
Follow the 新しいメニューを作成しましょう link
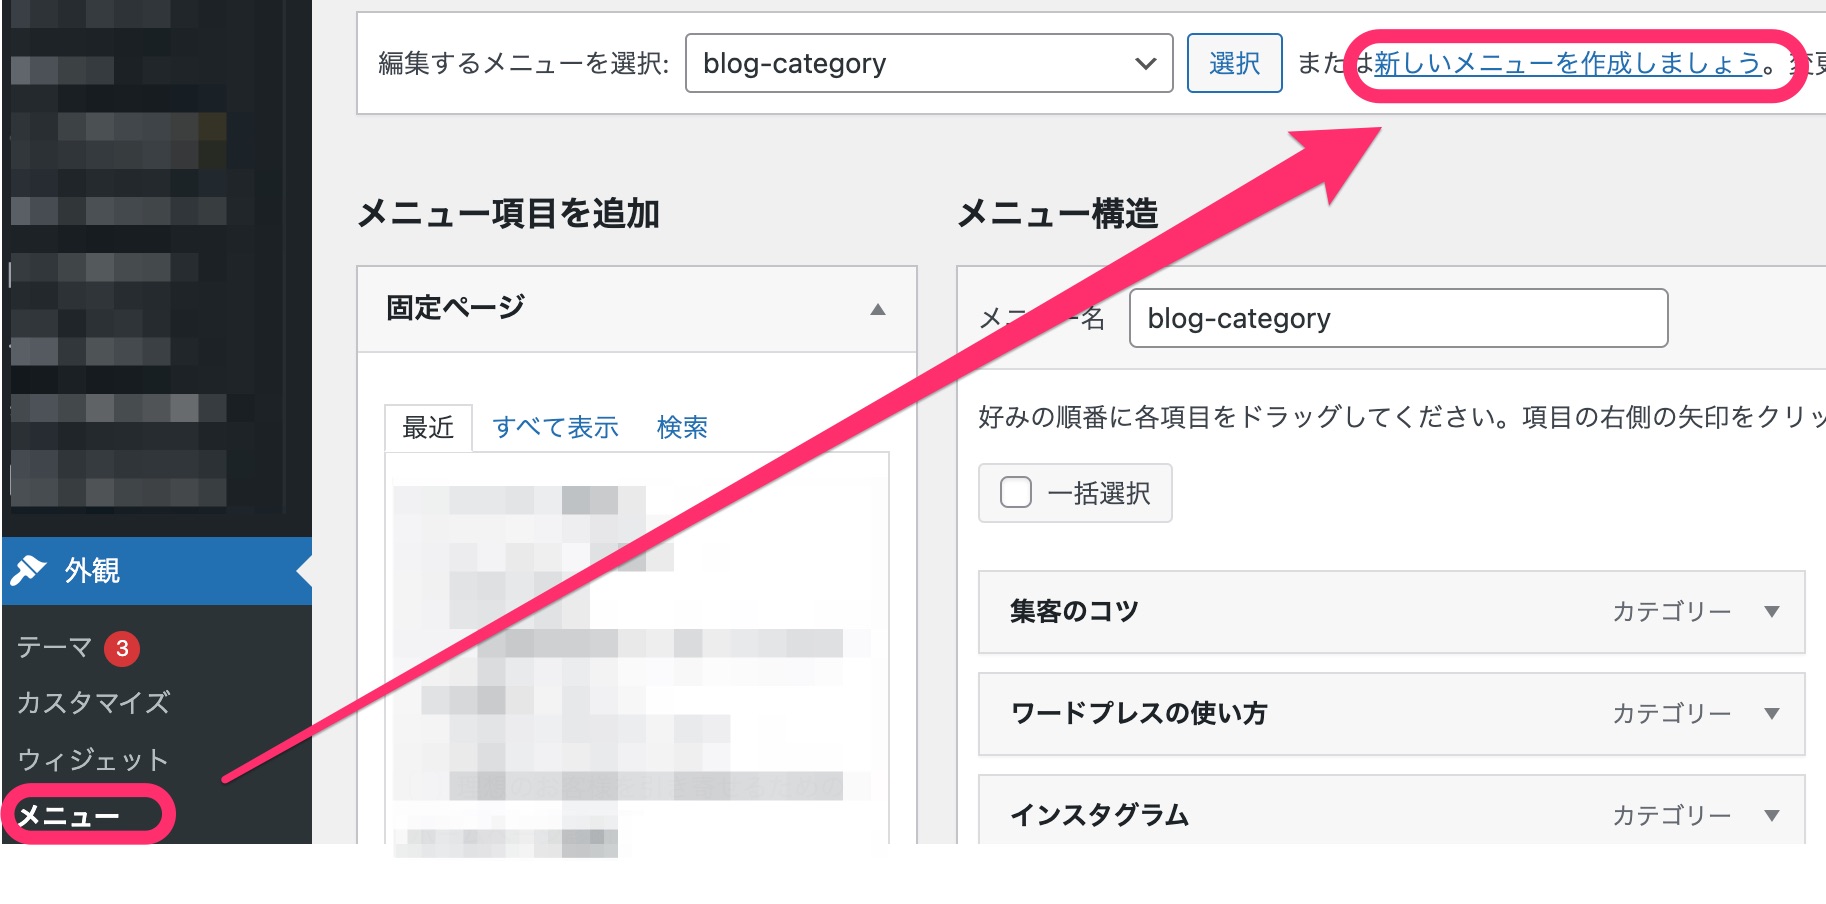1567,63
